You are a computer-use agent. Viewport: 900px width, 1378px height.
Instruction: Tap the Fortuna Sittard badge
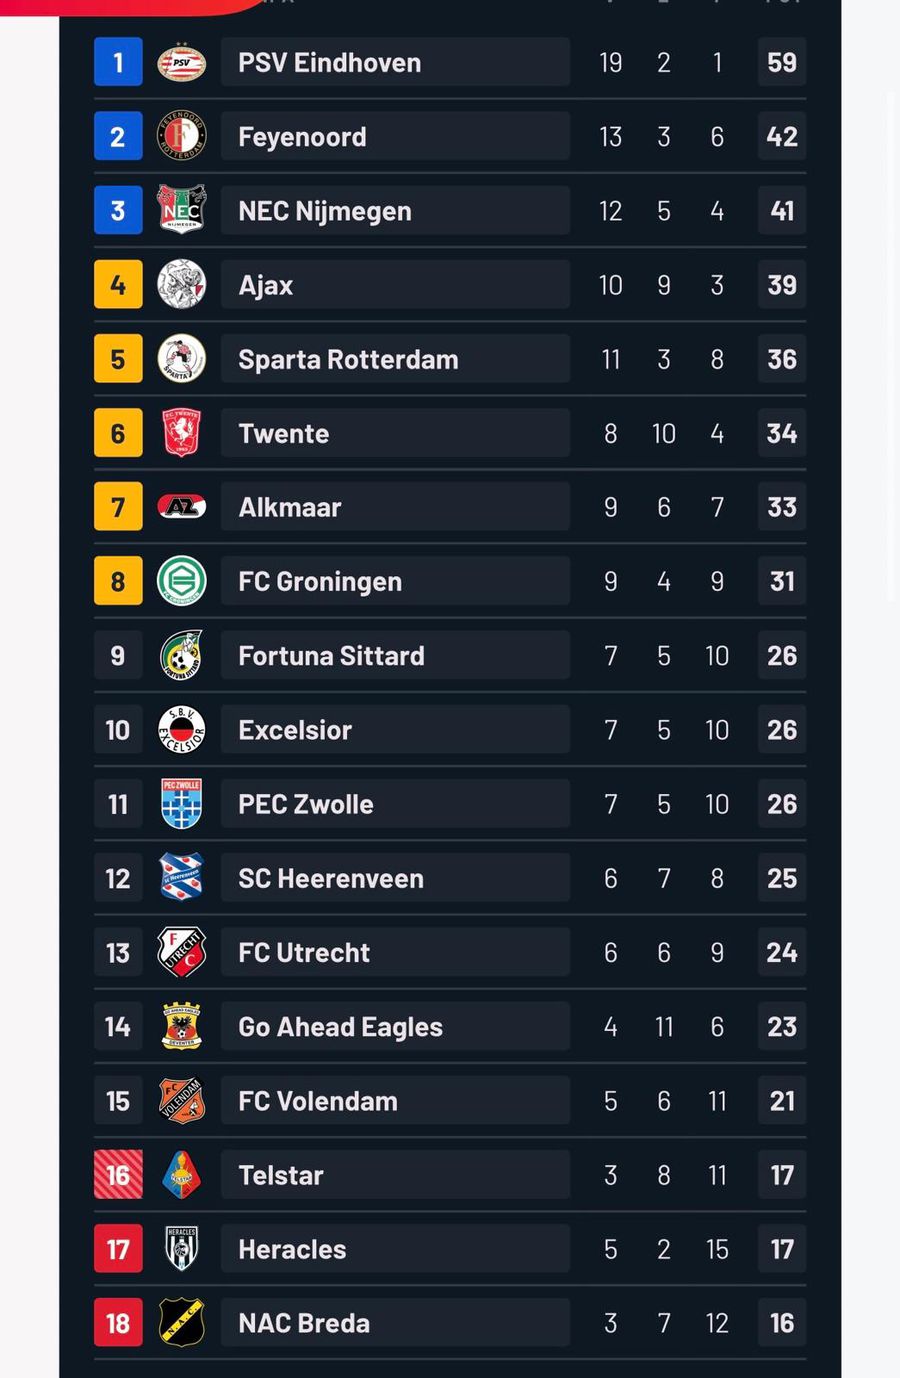(x=181, y=655)
